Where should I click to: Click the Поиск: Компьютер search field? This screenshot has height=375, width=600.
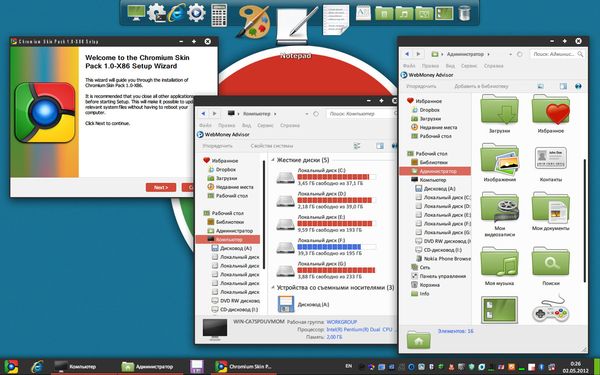click(x=361, y=114)
